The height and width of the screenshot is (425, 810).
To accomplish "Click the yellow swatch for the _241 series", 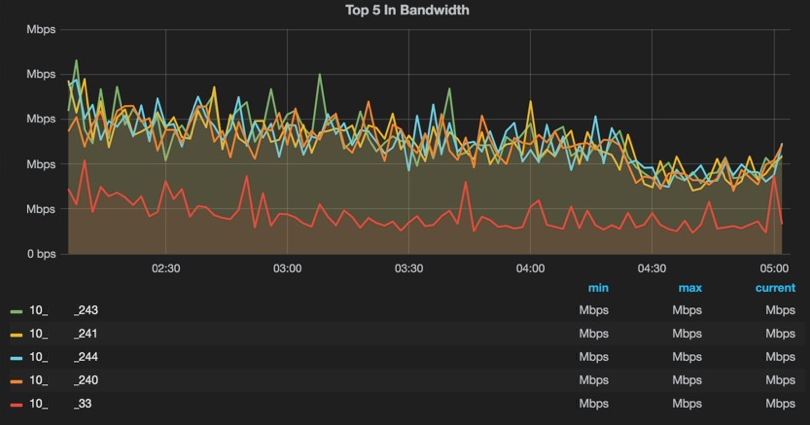I will coord(17,335).
